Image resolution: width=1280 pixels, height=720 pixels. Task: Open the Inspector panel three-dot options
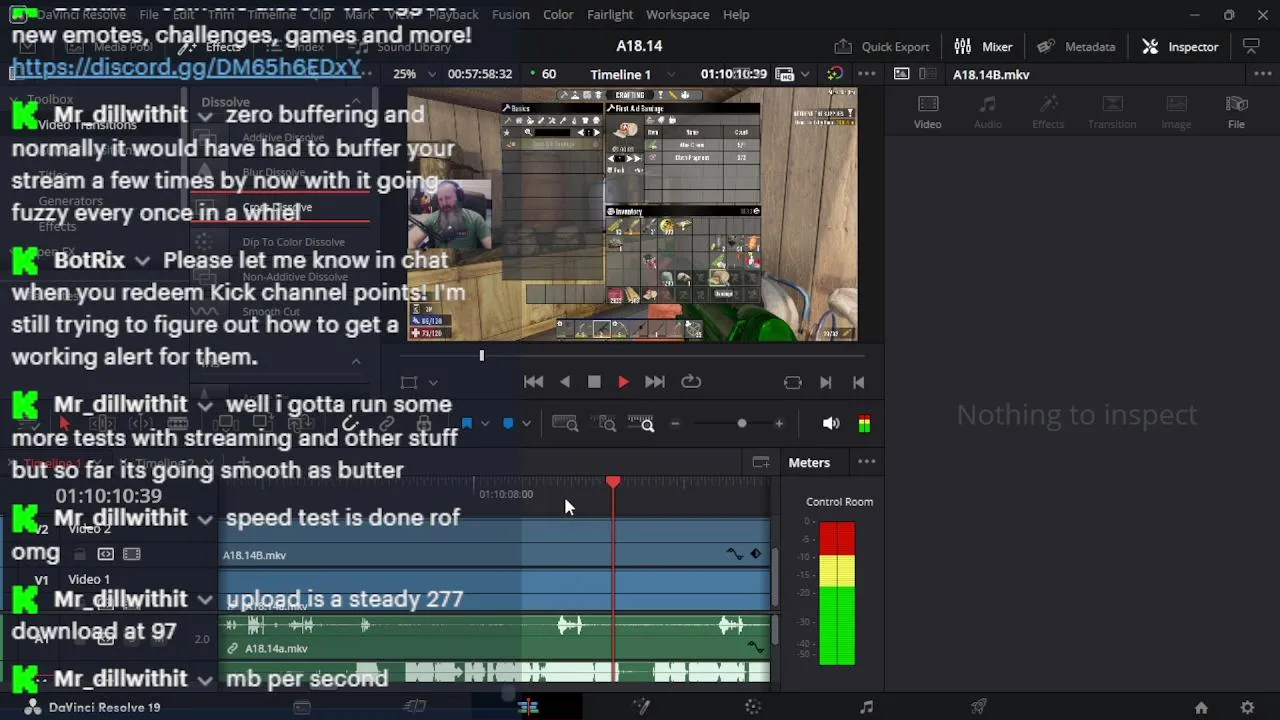pyautogui.click(x=1262, y=74)
